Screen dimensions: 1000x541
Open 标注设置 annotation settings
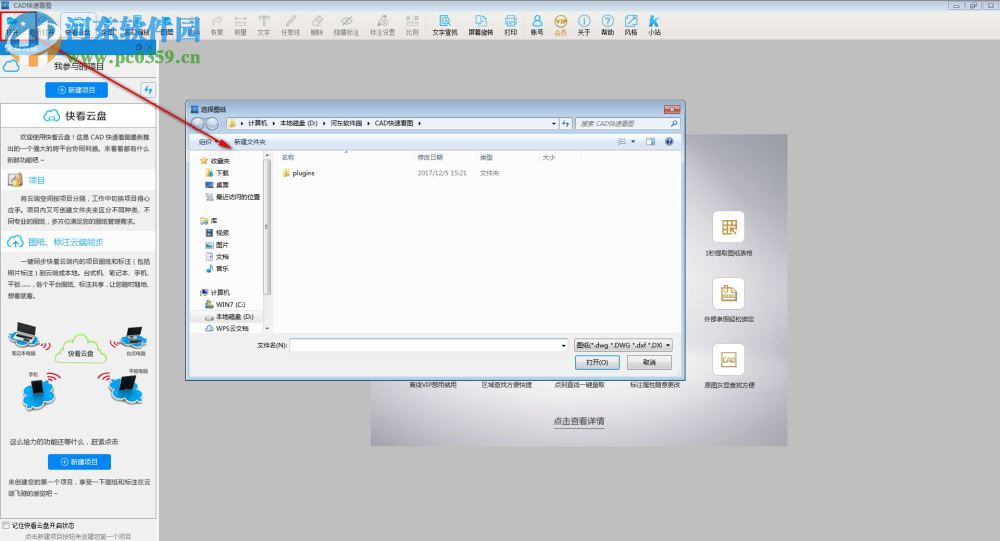(x=383, y=26)
